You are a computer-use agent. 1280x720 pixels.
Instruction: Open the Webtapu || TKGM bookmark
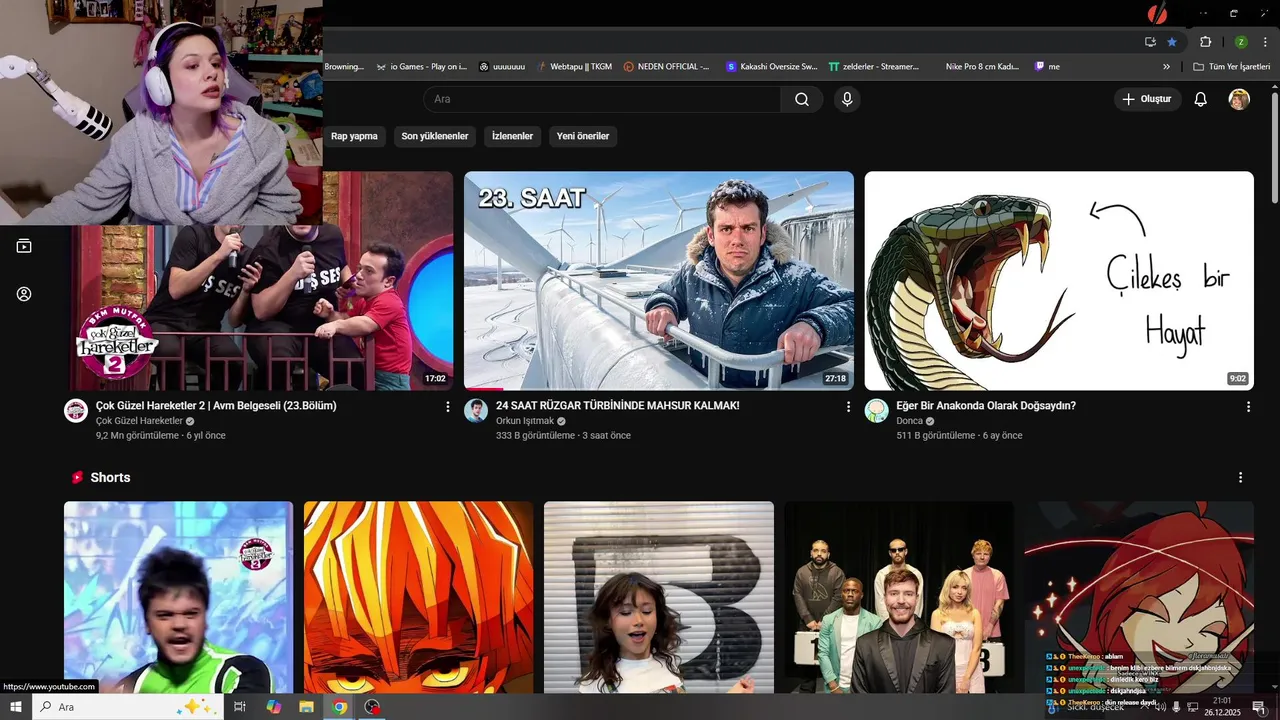click(573, 67)
